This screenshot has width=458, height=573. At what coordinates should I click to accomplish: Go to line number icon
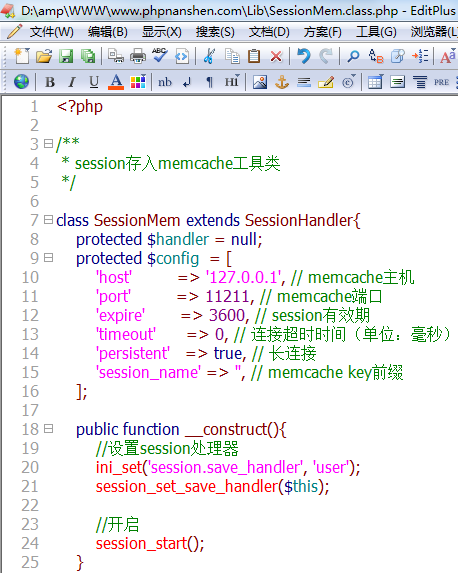click(420, 56)
